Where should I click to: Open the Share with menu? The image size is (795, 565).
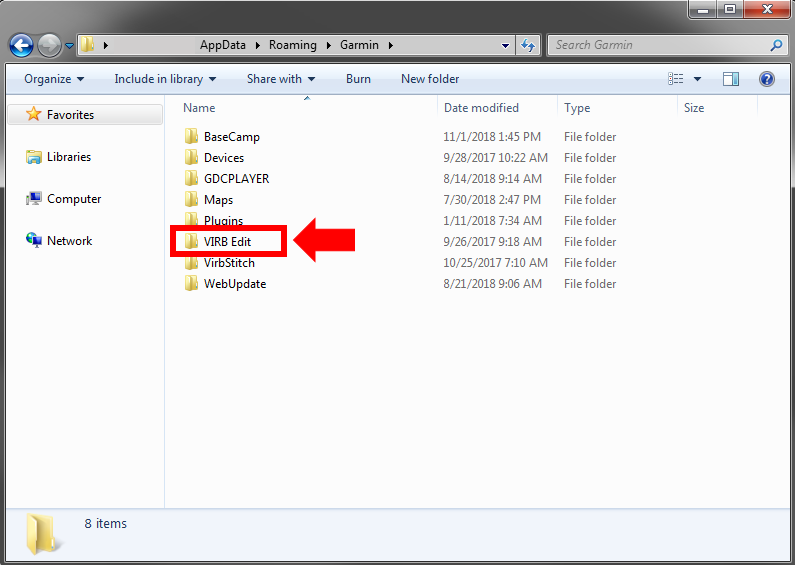tap(281, 79)
